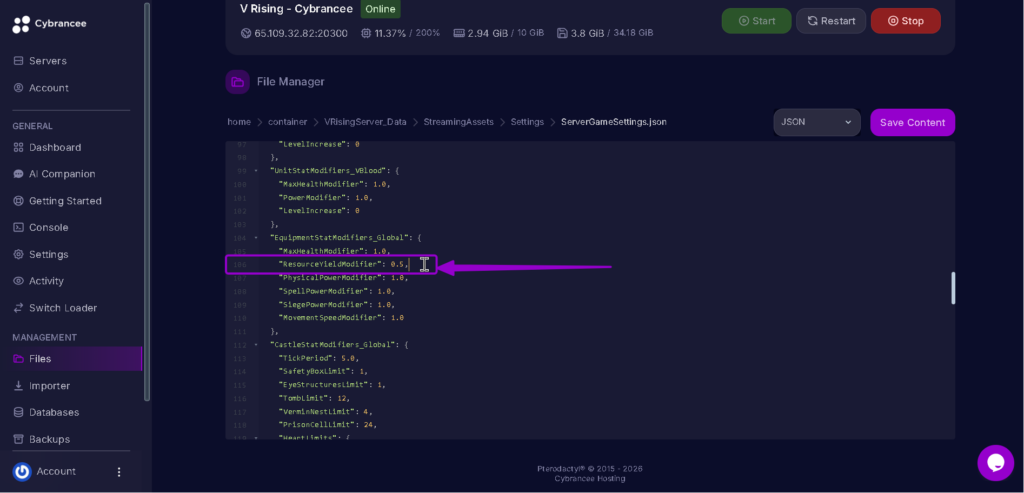Click the Dashboard grid icon
This screenshot has height=493, width=1024.
[18, 148]
